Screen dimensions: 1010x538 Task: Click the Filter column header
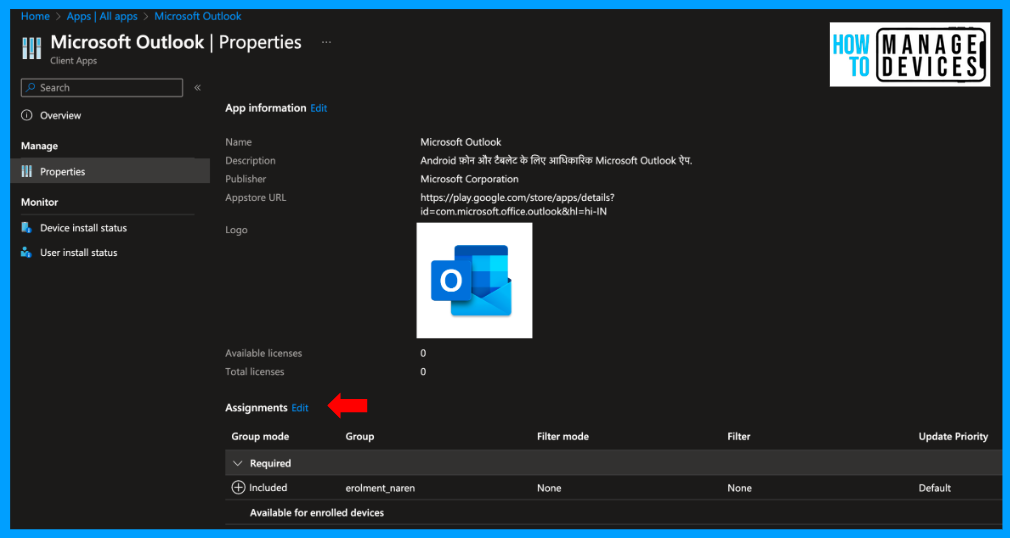[739, 436]
